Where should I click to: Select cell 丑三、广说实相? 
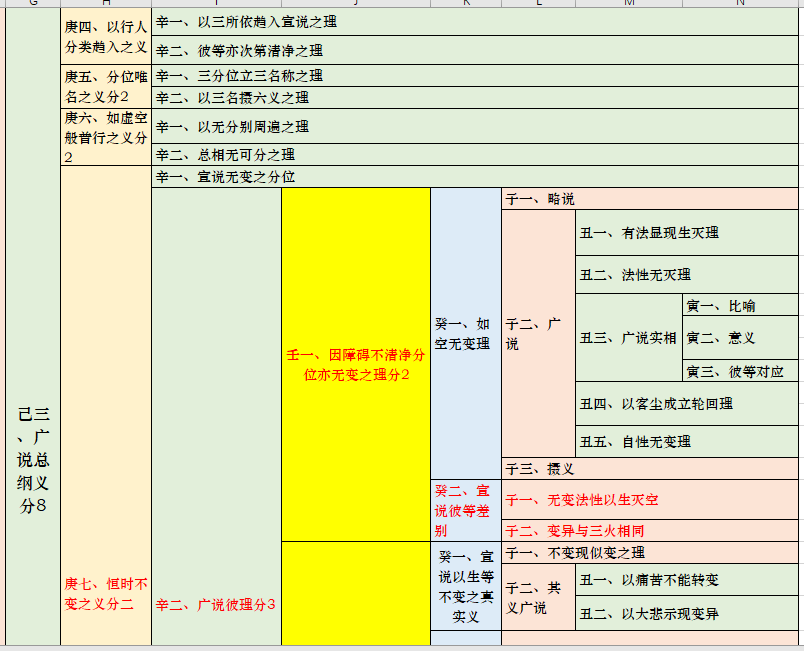coord(629,338)
